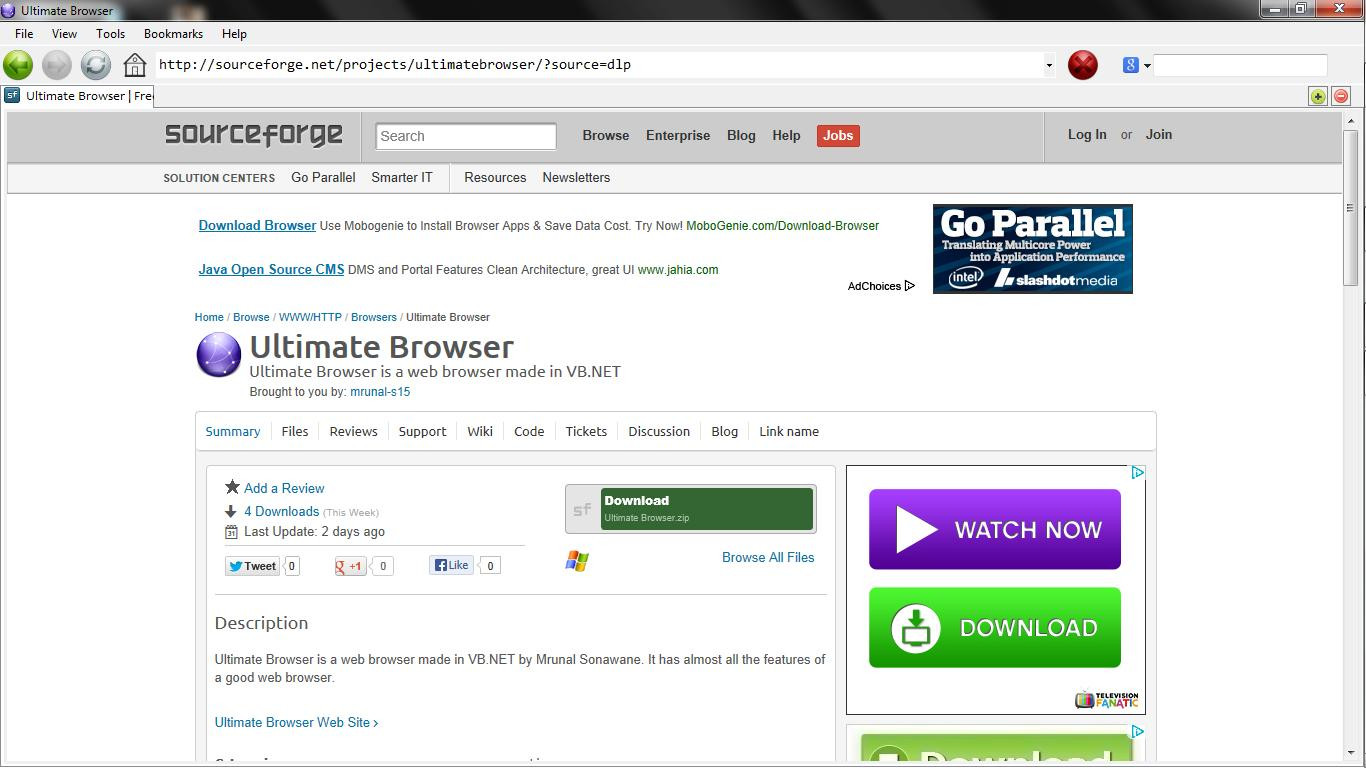Viewport: 1366px width, 768px height.
Task: Click the Ultimate Browser title bar app icon
Action: [x=8, y=10]
